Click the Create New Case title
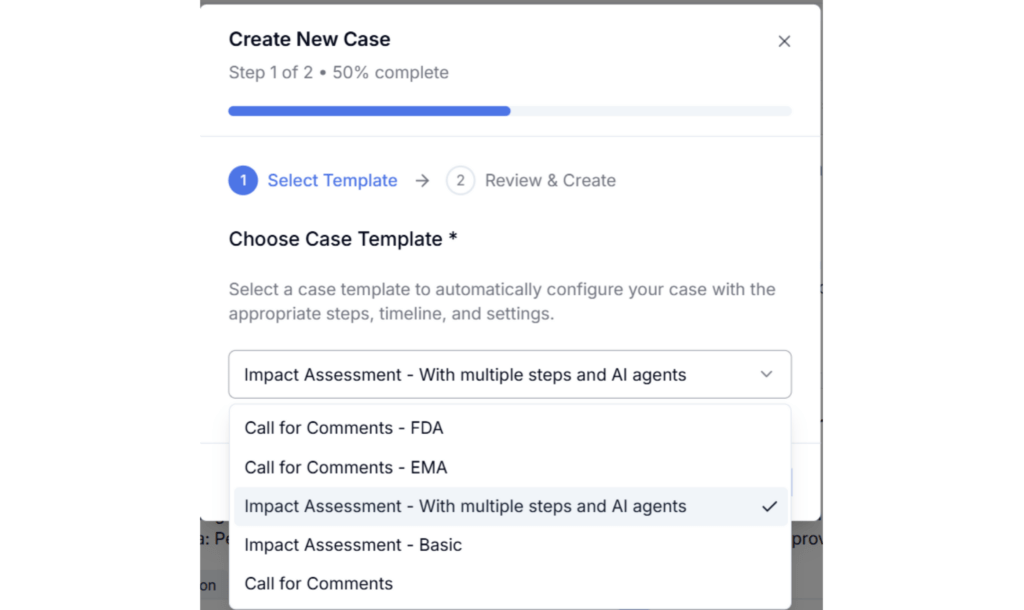1024x610 pixels. point(310,39)
